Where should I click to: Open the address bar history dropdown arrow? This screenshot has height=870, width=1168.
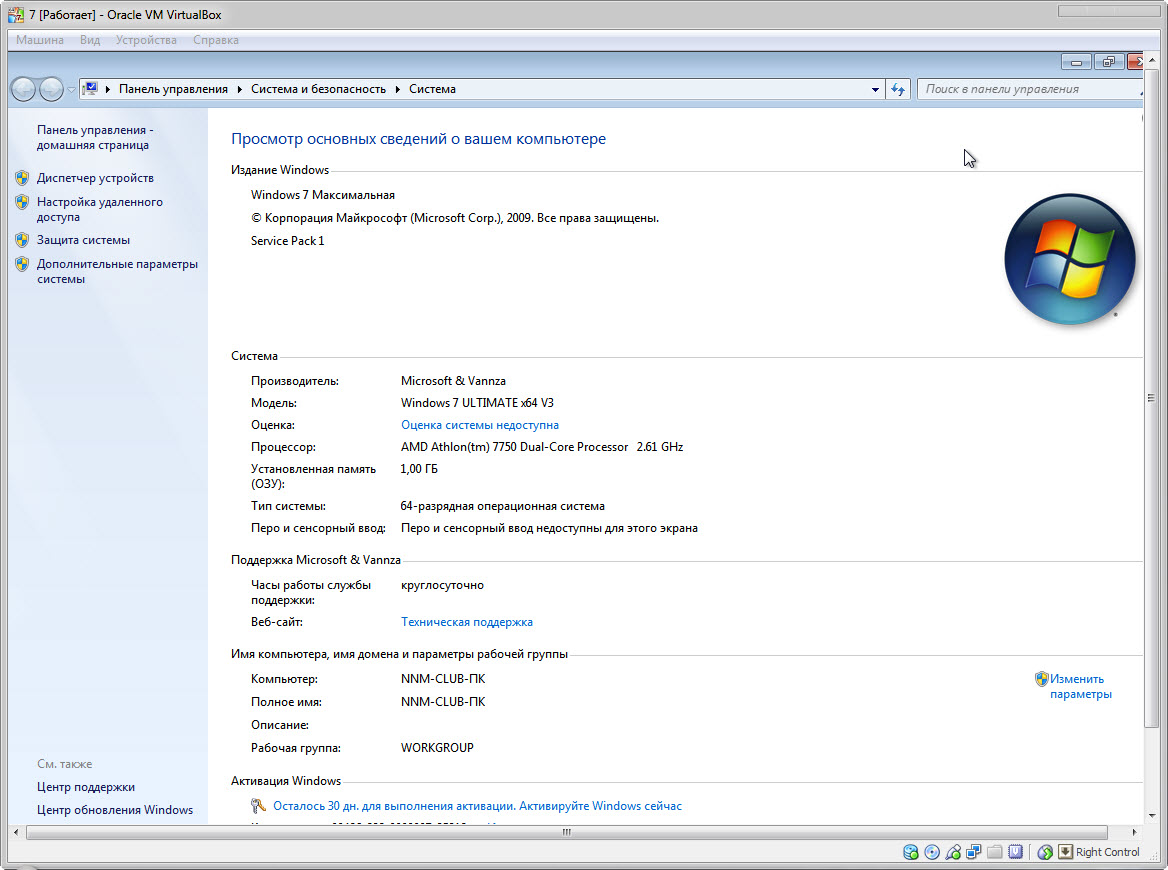(876, 89)
